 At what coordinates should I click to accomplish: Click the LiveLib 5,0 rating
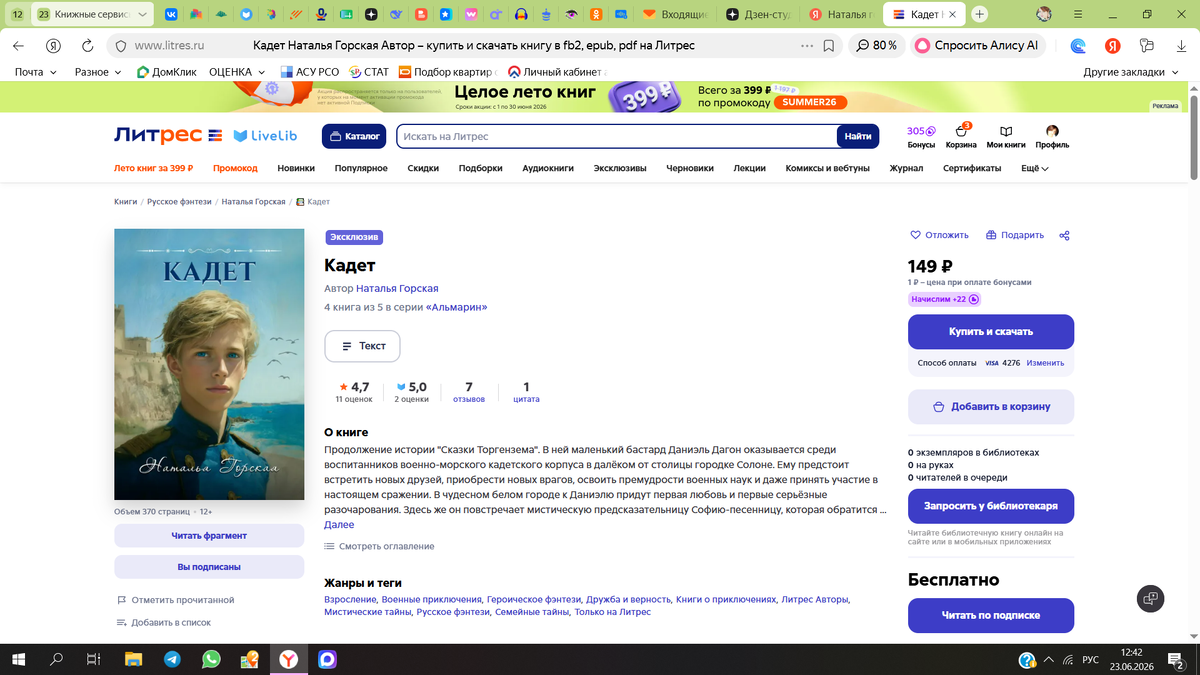[x=411, y=392]
